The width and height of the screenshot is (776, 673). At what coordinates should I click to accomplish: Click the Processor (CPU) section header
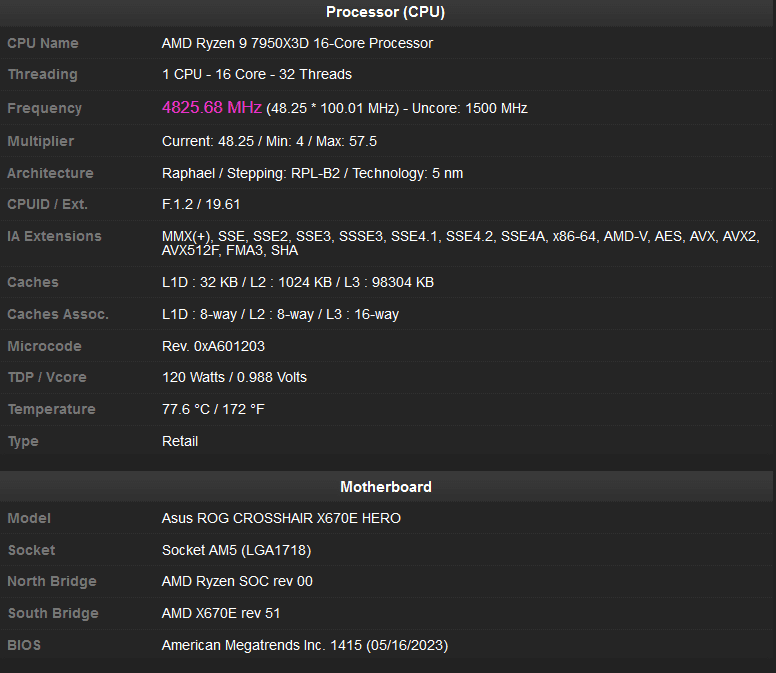[x=386, y=12]
